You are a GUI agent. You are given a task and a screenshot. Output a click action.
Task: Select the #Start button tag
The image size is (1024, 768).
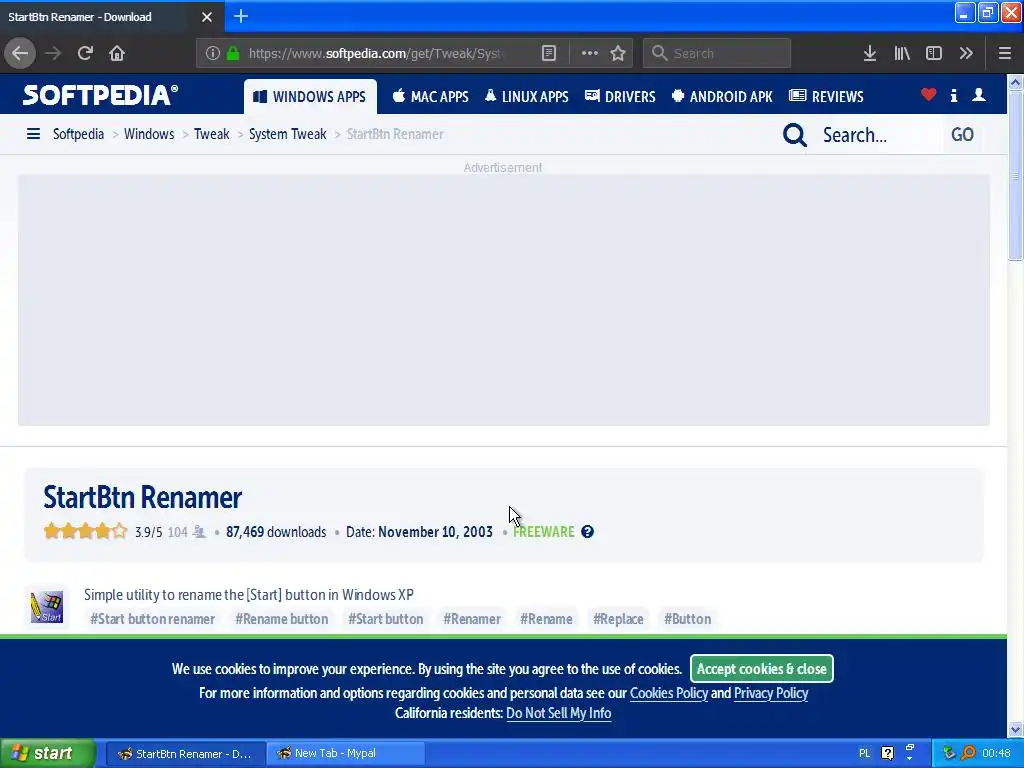coord(385,618)
